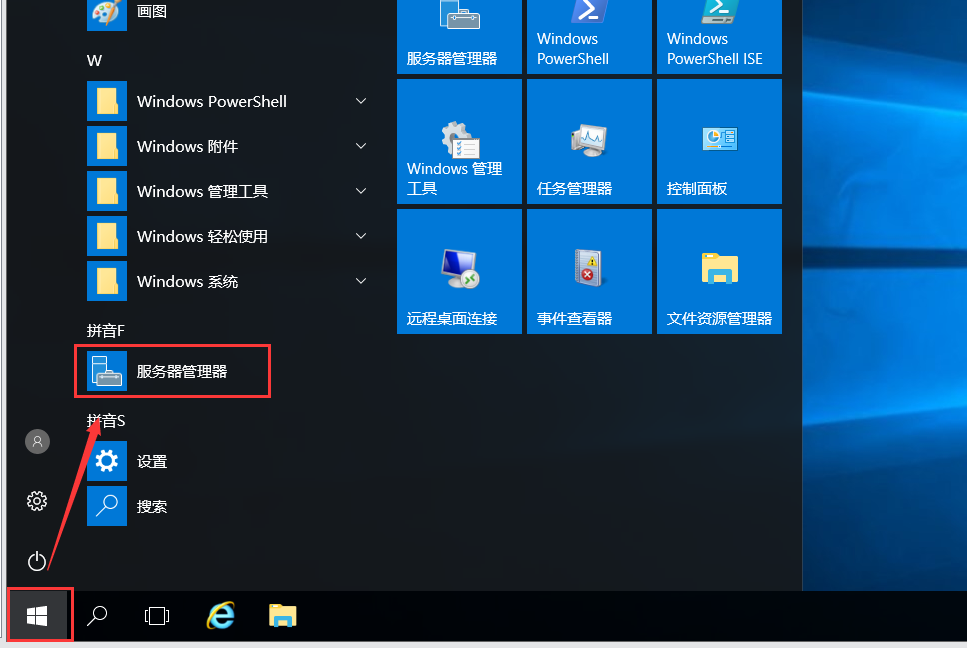Viewport: 967px width, 648px height.
Task: Click the Windows PowerShell folder icon in the list
Action: click(x=107, y=101)
